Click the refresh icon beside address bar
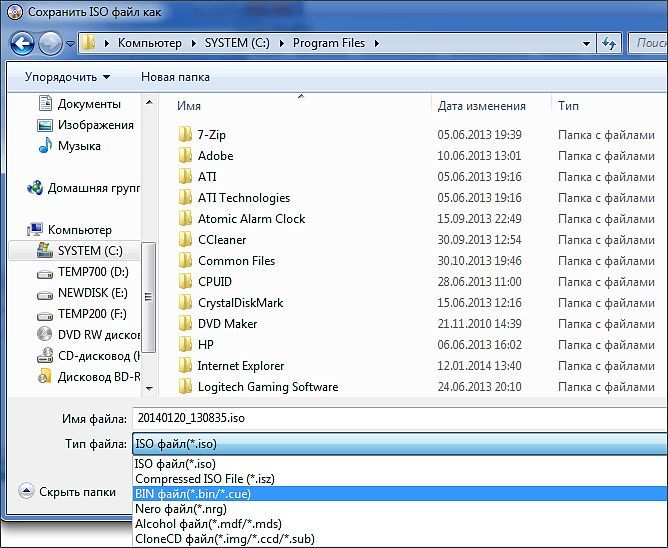This screenshot has height=548, width=668. tap(609, 43)
